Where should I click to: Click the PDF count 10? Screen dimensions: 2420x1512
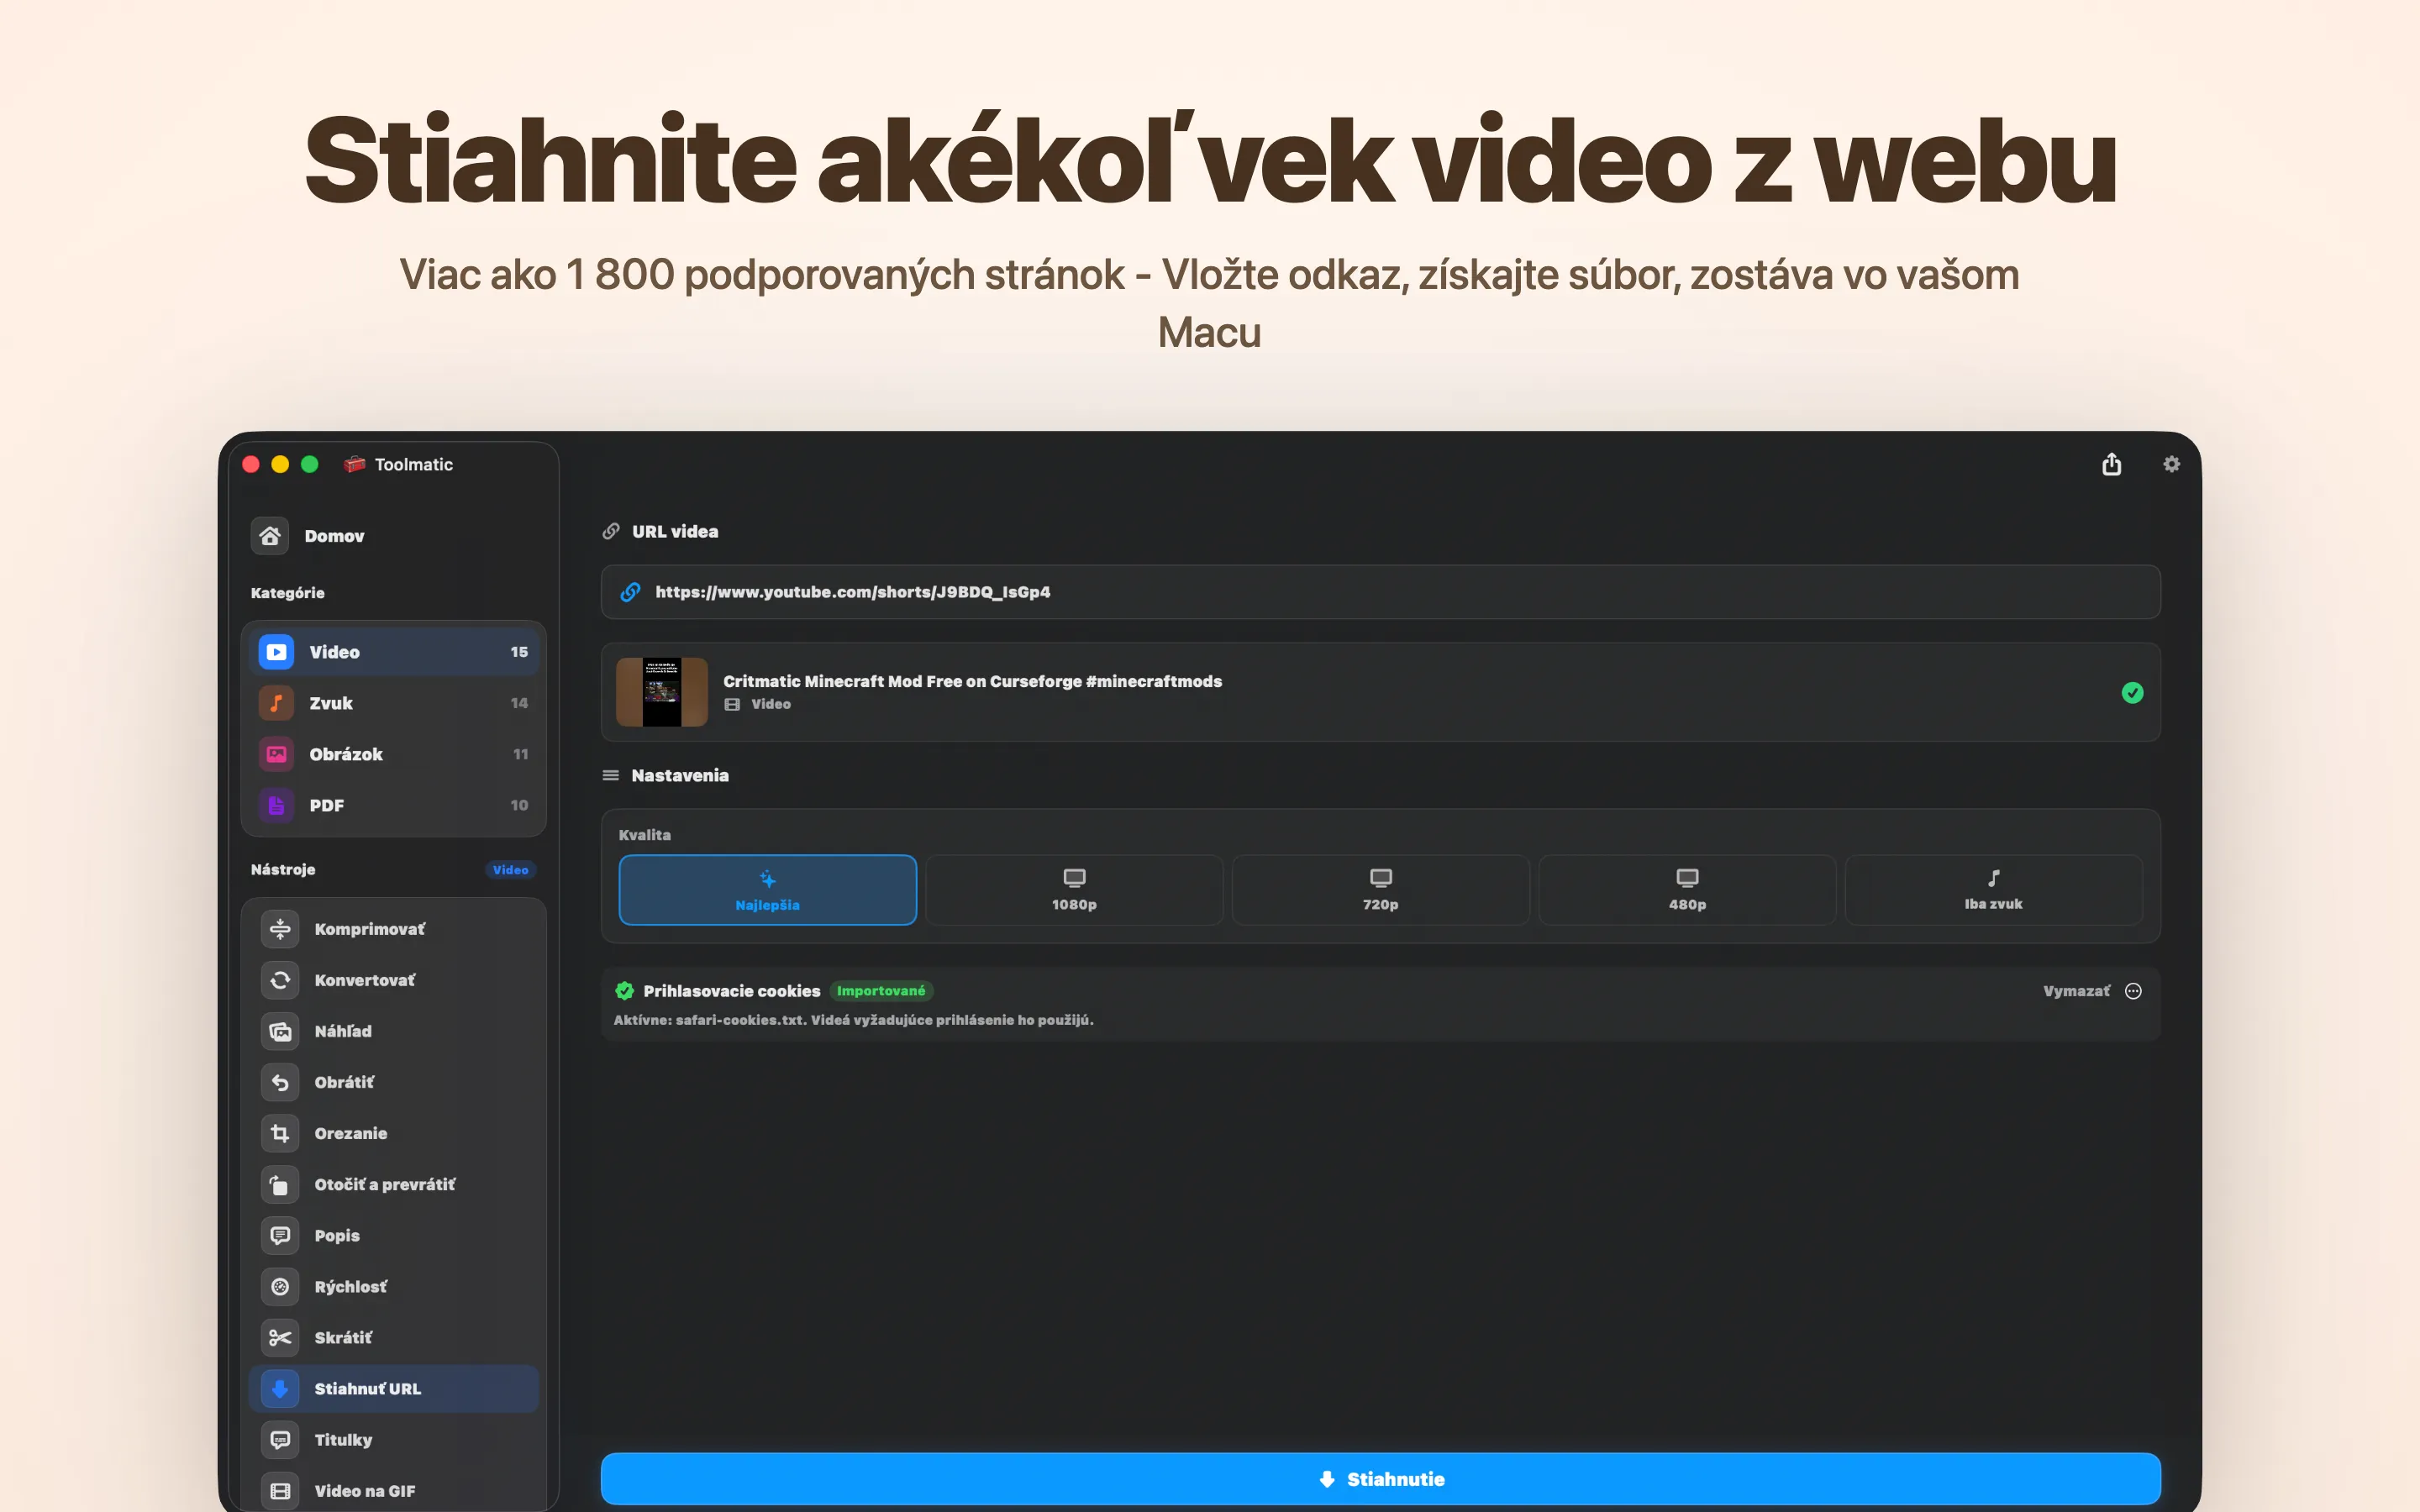(x=519, y=805)
